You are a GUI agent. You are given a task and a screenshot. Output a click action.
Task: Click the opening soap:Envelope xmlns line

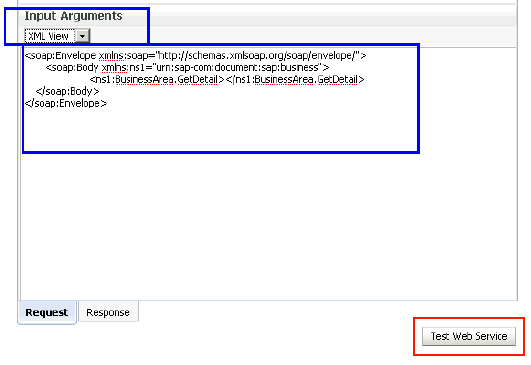coord(195,55)
